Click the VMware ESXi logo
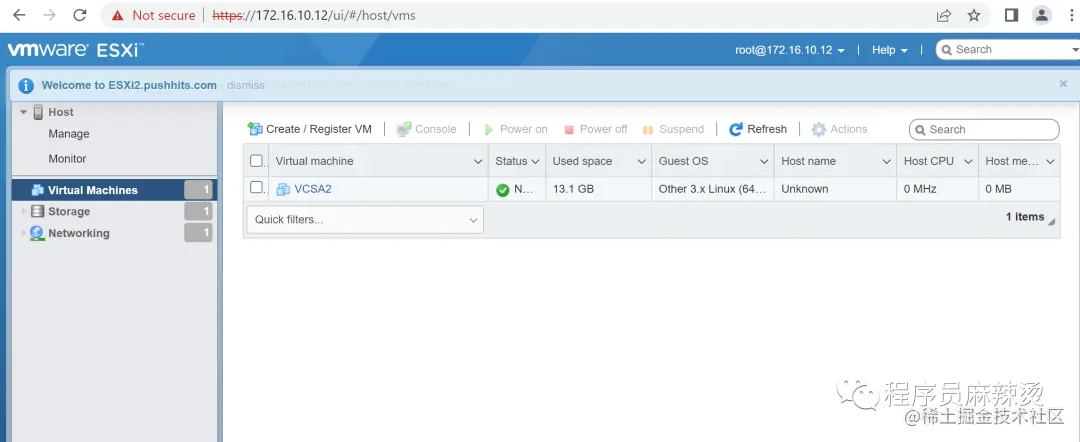 click(x=74, y=50)
